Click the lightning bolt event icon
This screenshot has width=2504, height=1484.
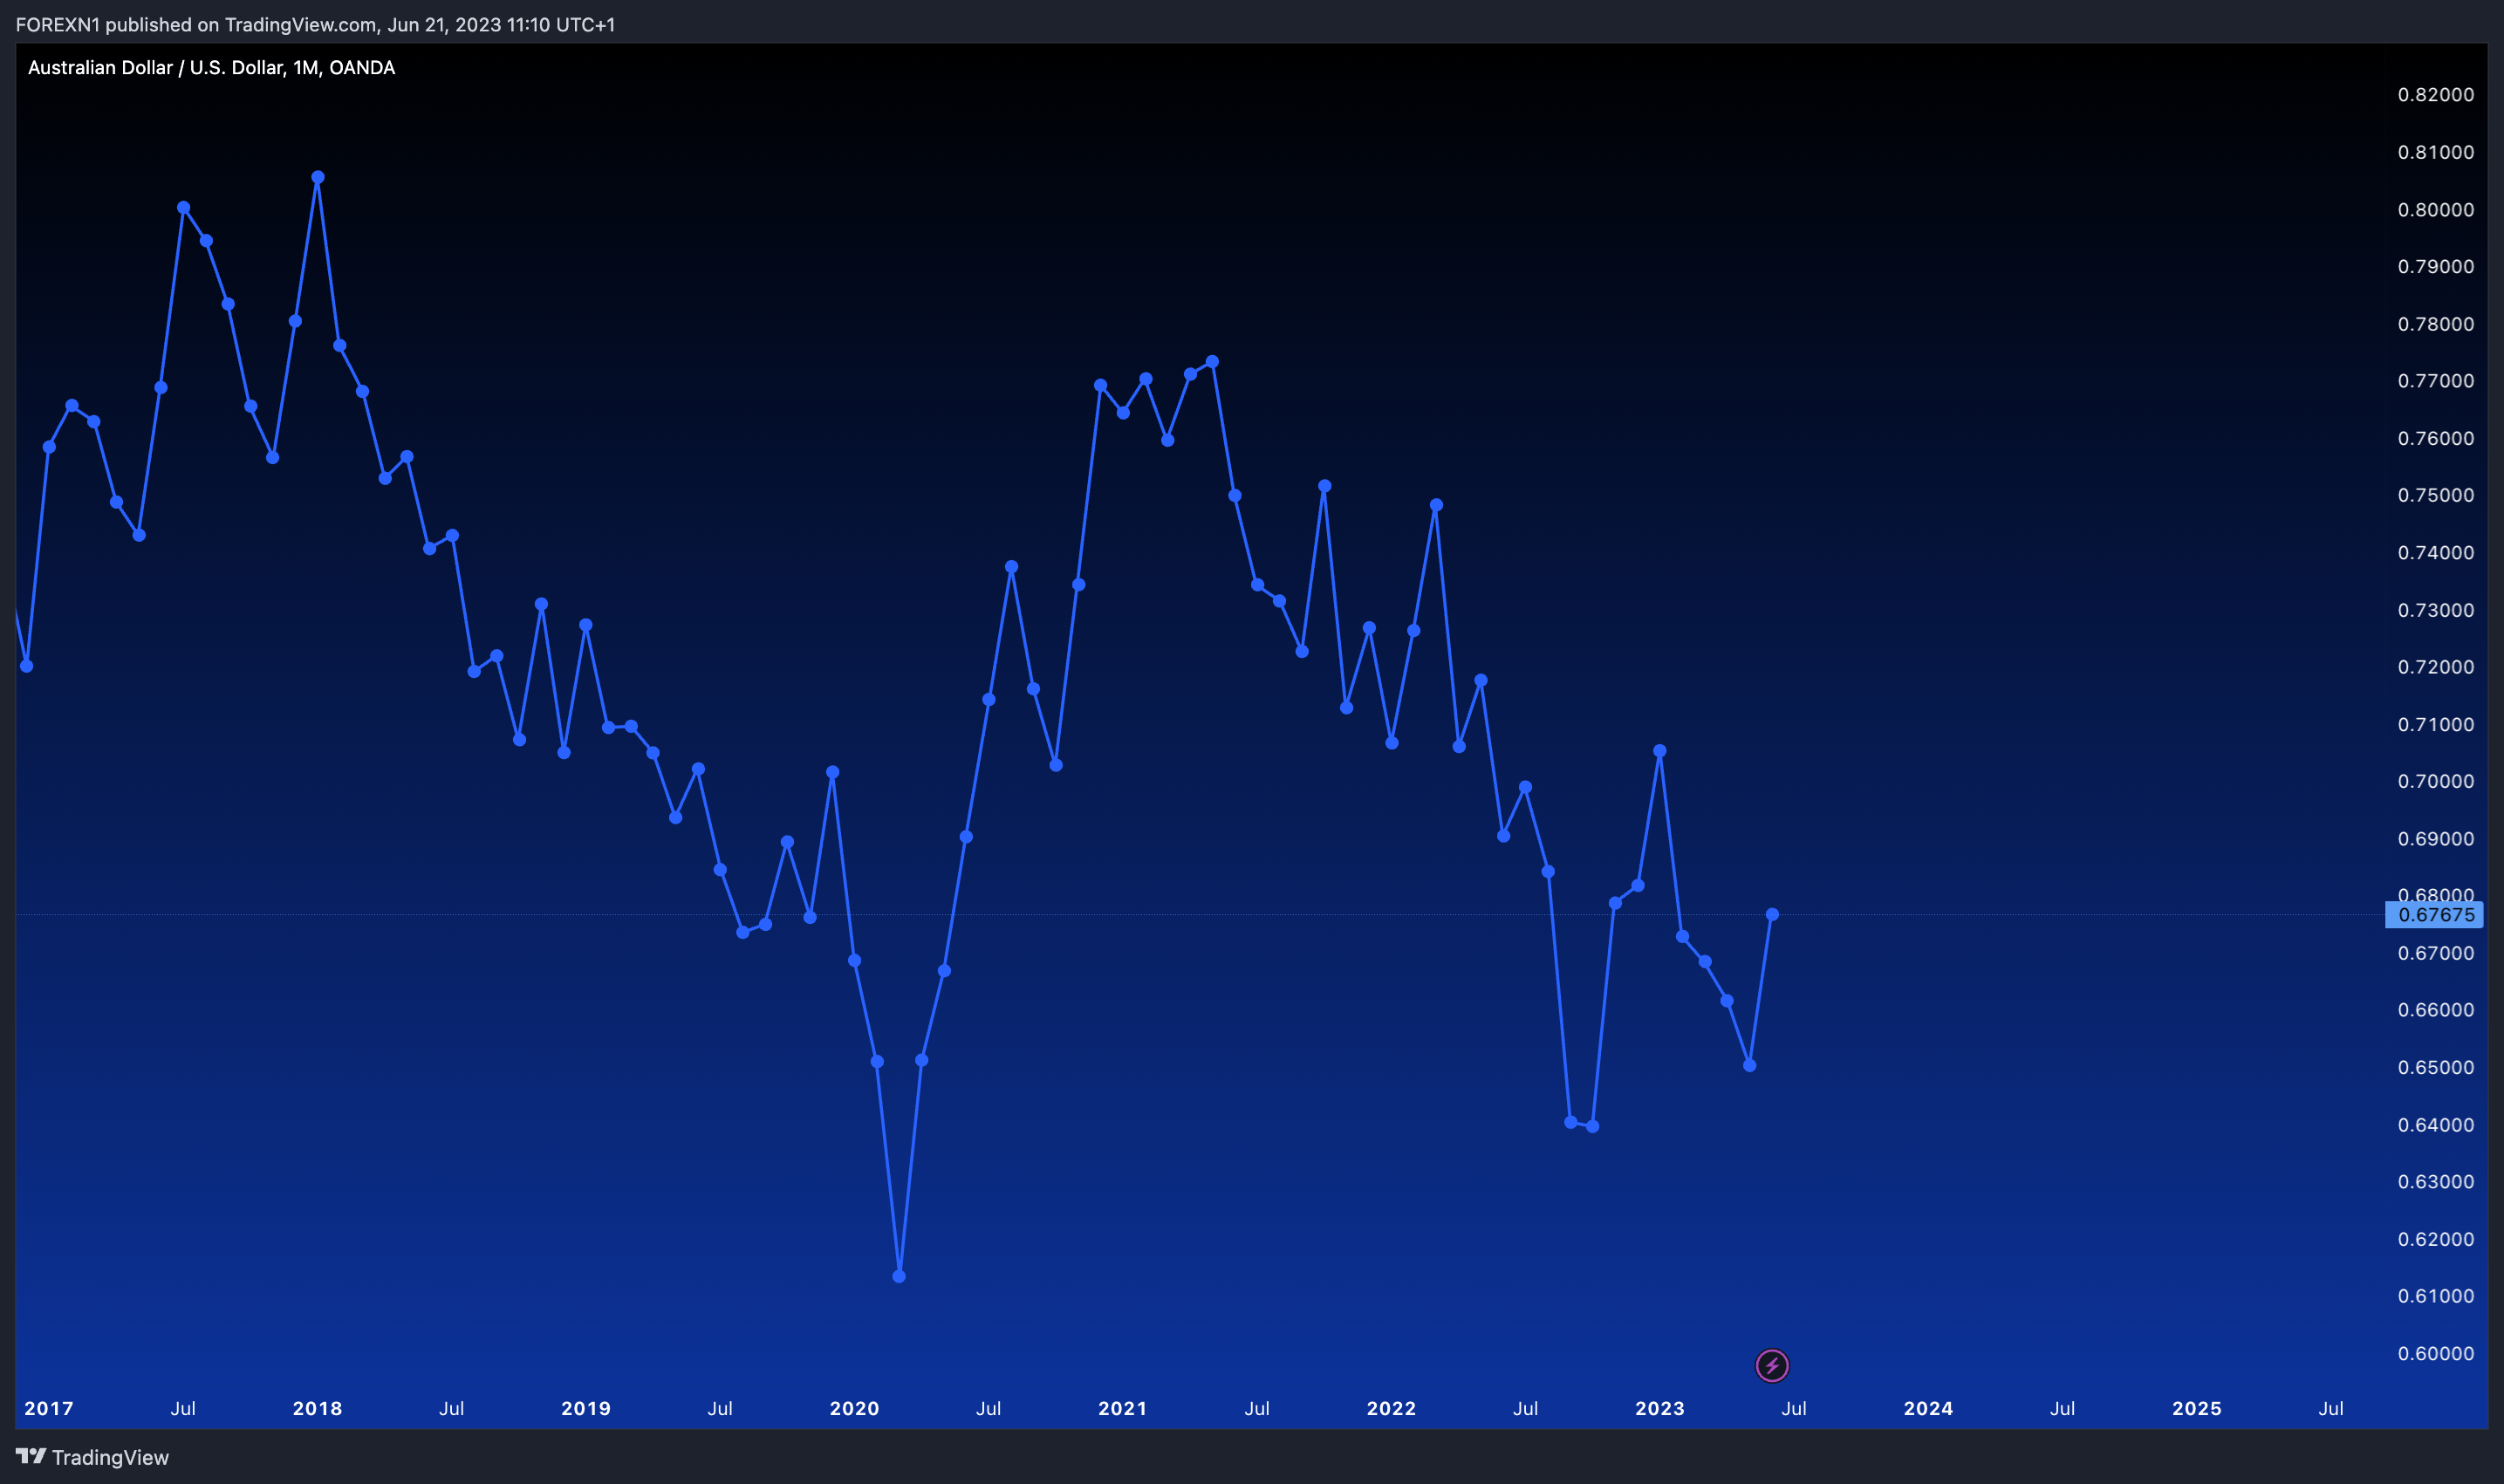(1772, 1365)
